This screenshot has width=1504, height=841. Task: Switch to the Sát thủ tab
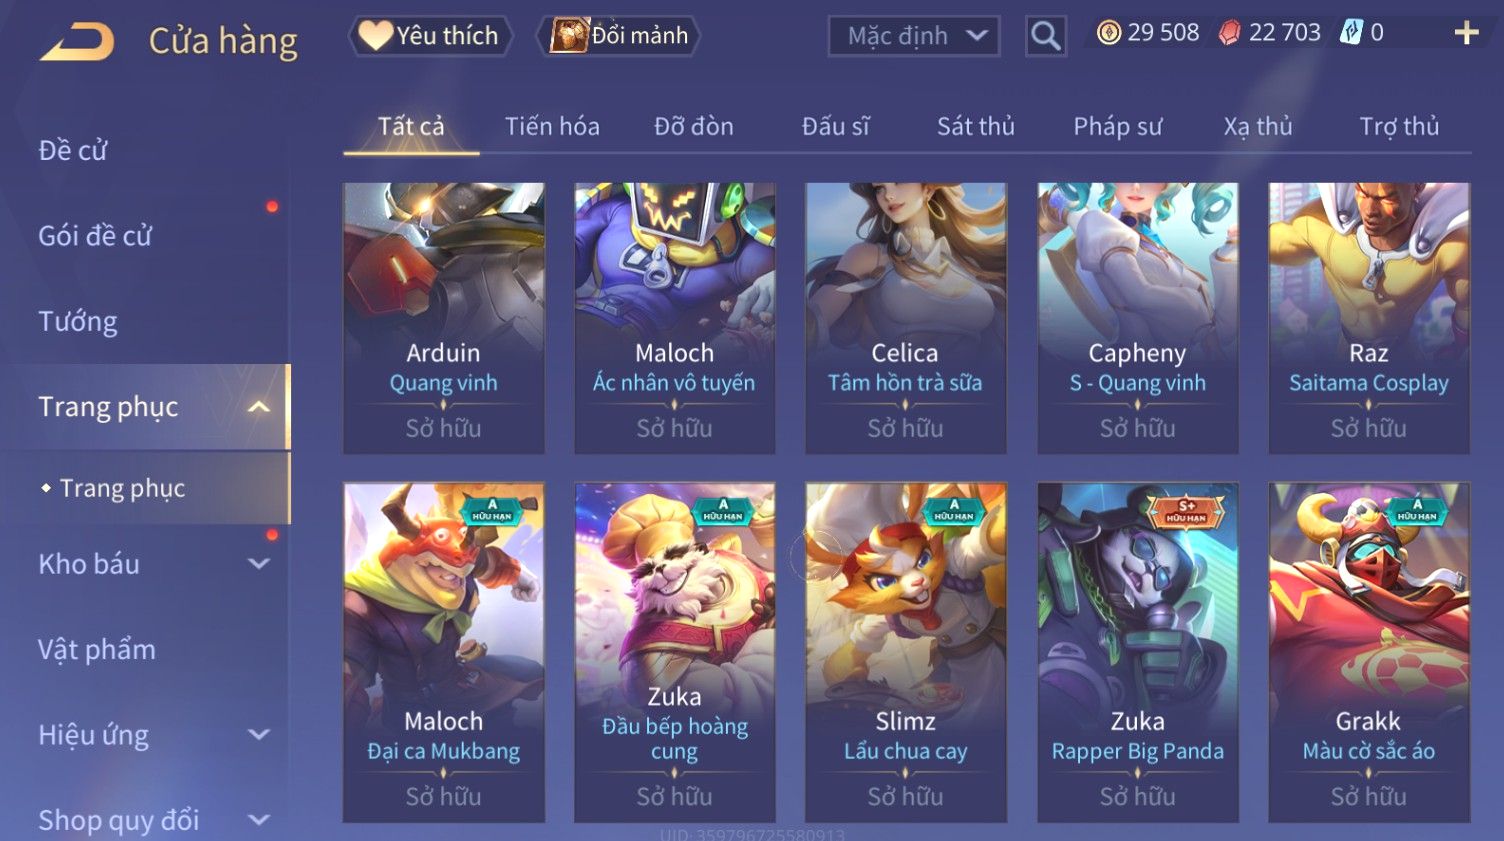pyautogui.click(x=975, y=126)
